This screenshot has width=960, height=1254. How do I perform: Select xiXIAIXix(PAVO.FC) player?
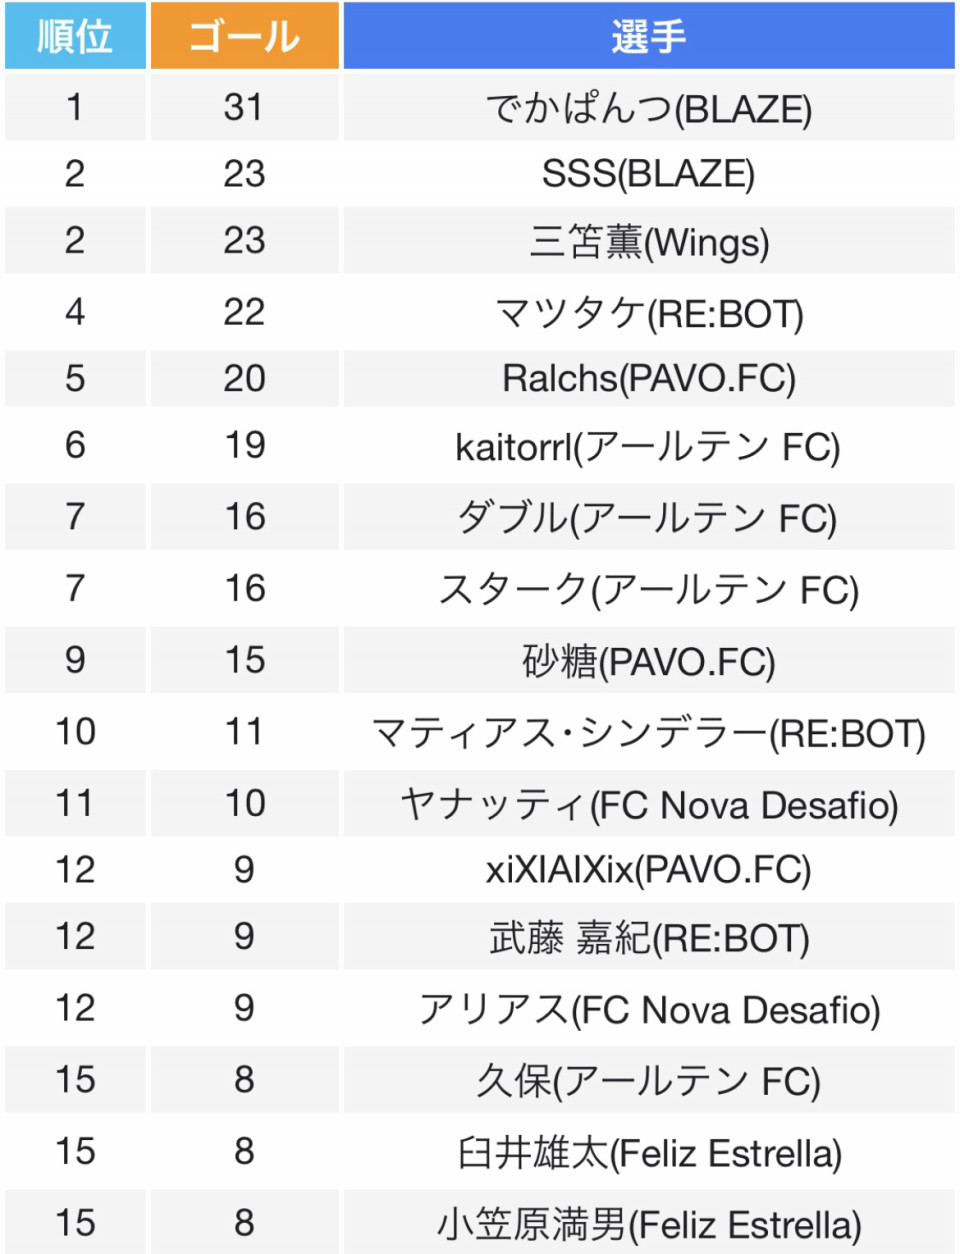[648, 870]
